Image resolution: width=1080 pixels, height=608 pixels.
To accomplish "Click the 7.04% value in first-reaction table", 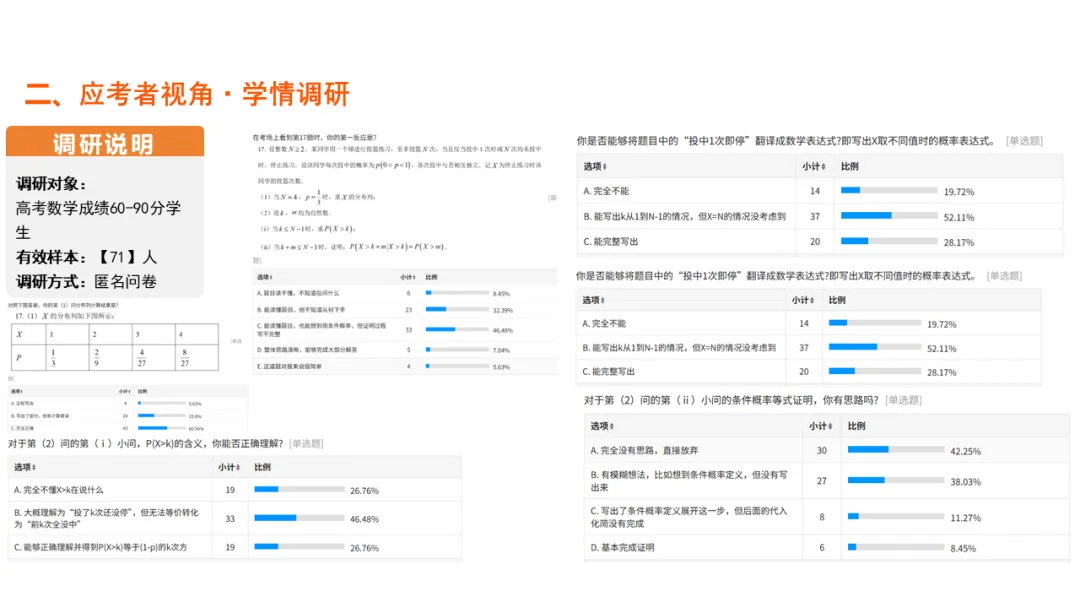I will click(x=501, y=350).
